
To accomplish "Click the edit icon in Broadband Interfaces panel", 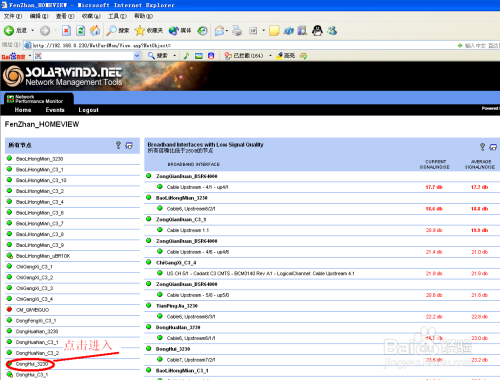I will (493, 147).
